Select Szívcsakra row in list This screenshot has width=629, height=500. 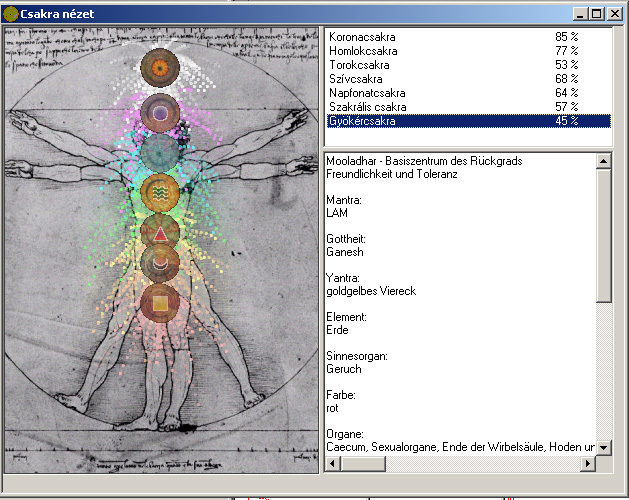point(355,79)
